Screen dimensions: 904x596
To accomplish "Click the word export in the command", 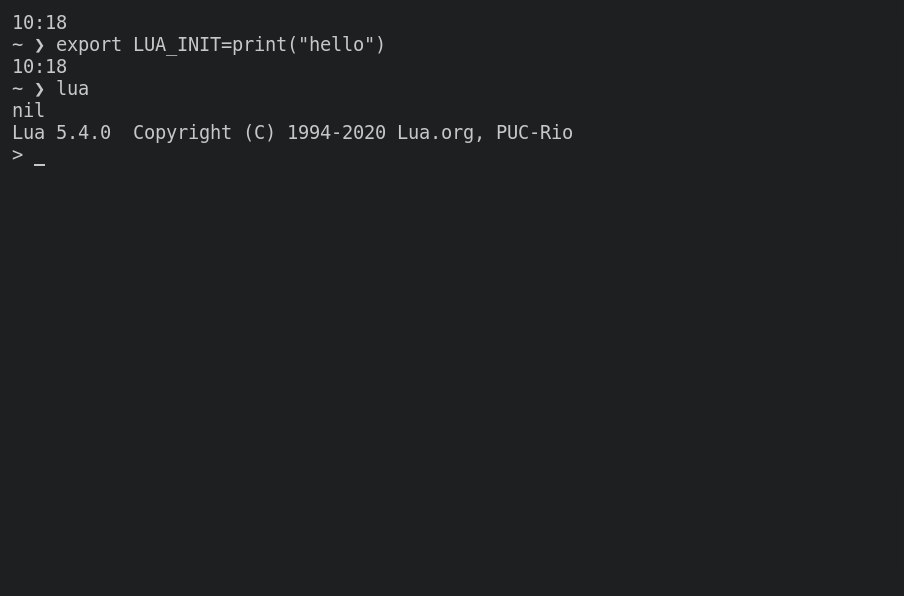I will [x=89, y=45].
